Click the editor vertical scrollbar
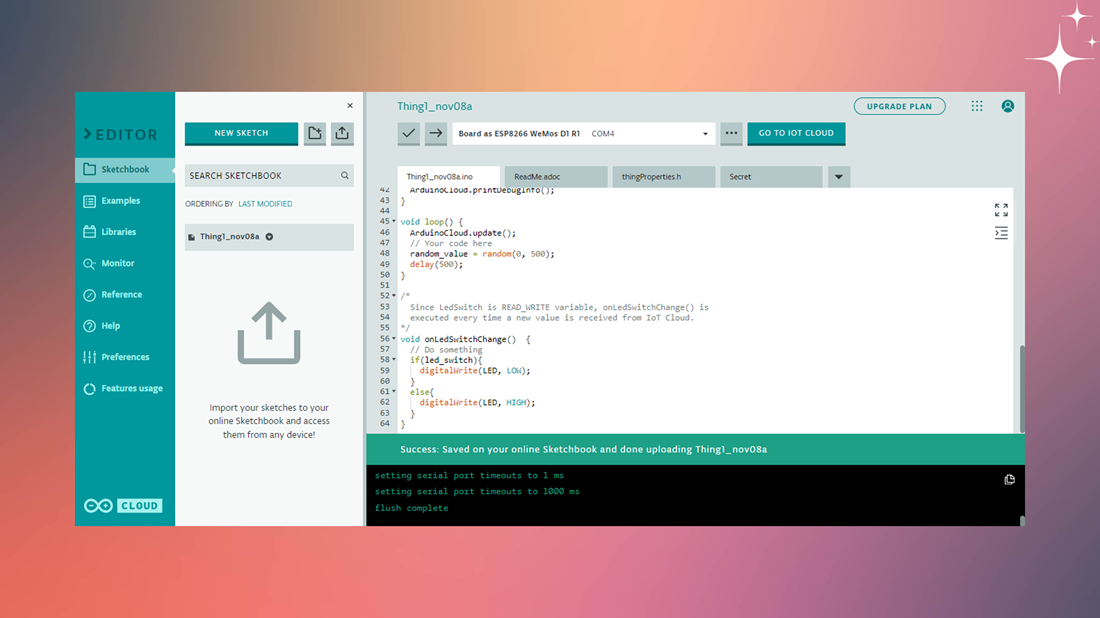This screenshot has width=1100, height=618. pyautogui.click(x=1021, y=389)
